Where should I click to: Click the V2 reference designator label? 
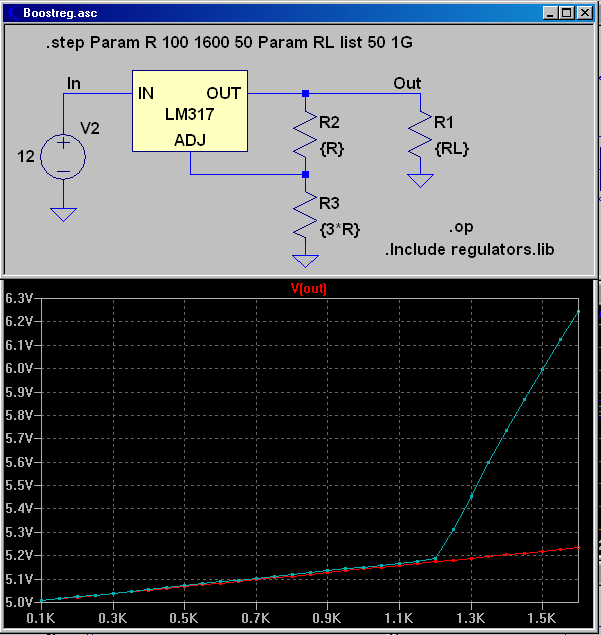[90, 128]
